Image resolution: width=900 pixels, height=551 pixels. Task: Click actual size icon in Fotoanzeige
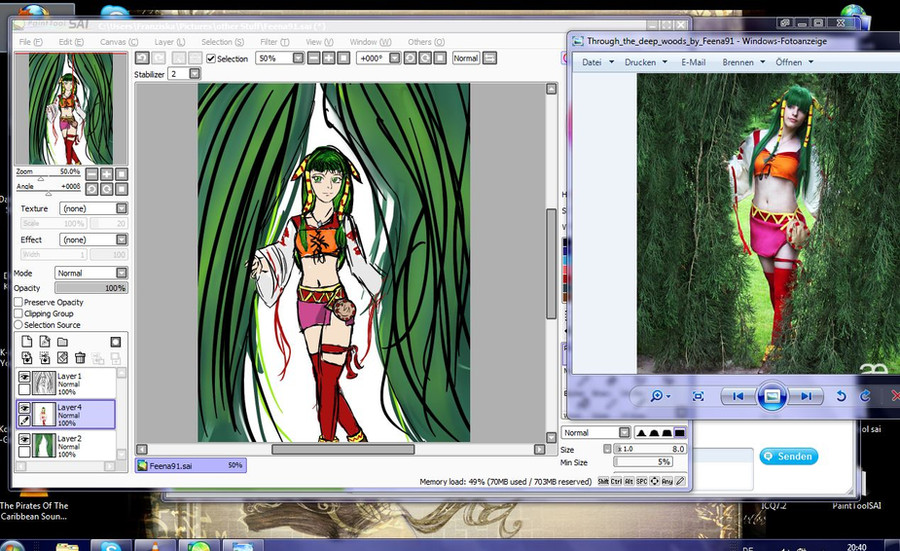[x=698, y=396]
